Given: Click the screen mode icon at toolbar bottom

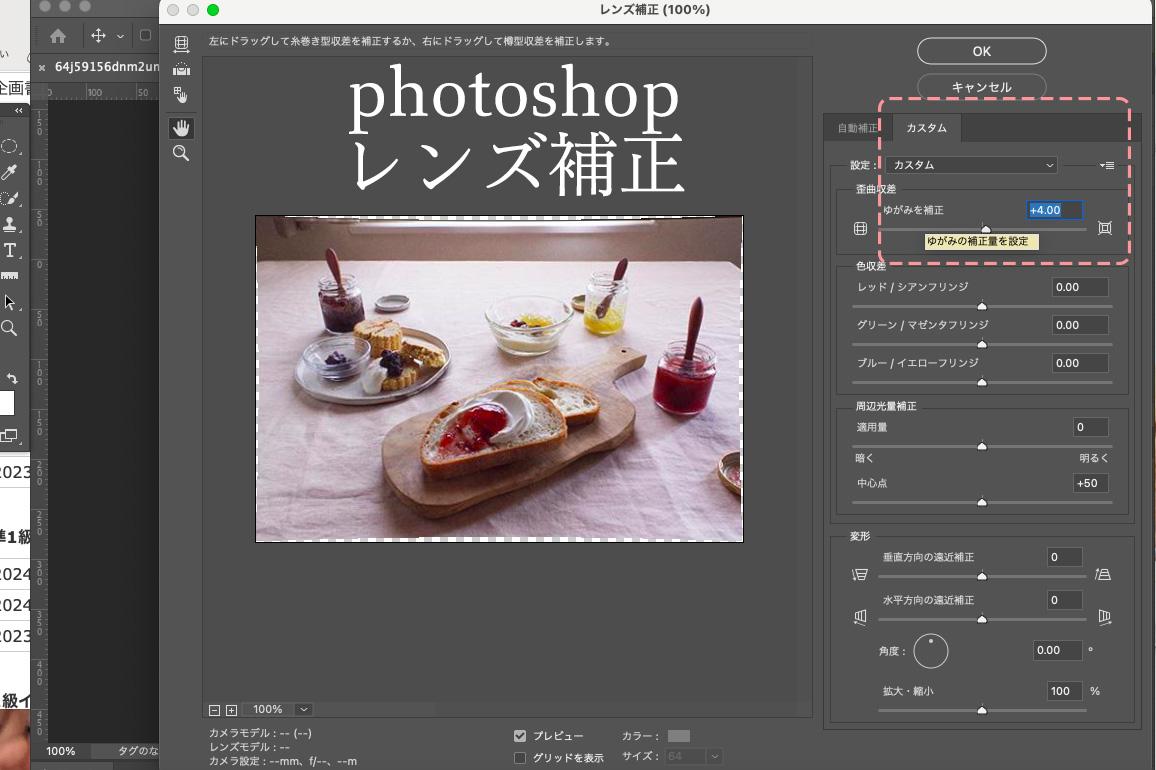Looking at the screenshot, I should (9, 436).
